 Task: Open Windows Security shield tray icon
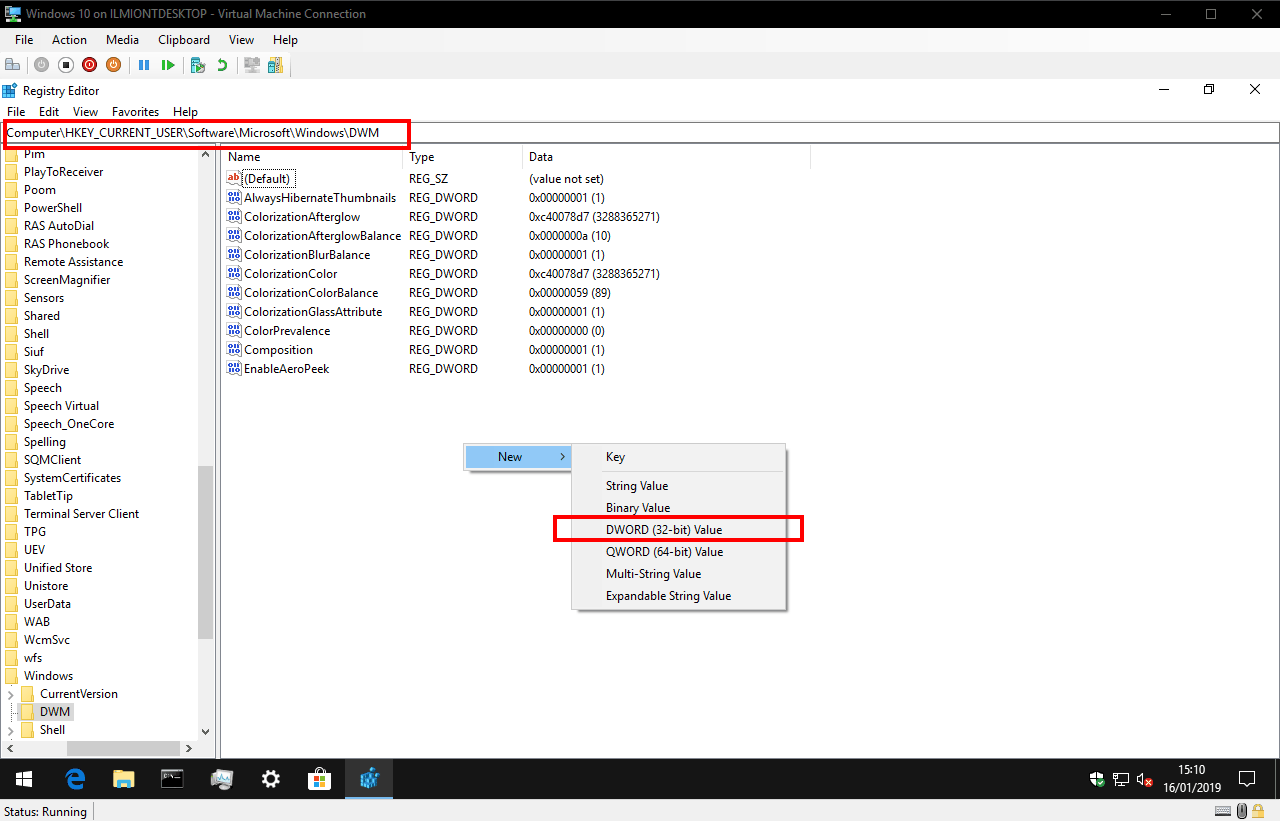click(1097, 779)
